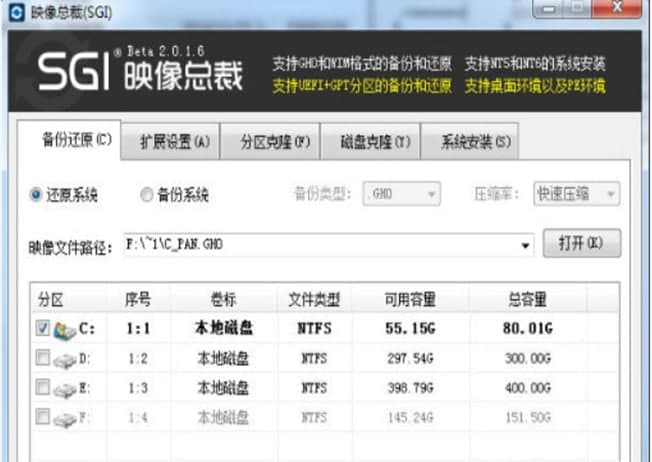
Task: Click the 400.00G total capacity value
Action: (x=528, y=388)
